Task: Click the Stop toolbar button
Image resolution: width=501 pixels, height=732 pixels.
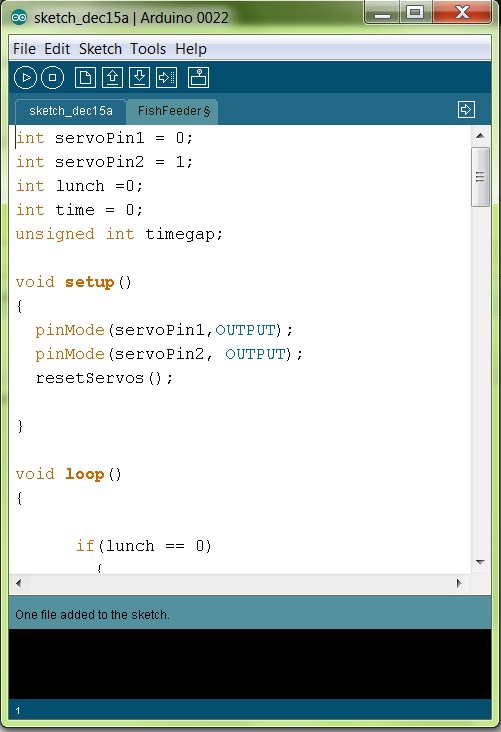Action: tap(53, 78)
